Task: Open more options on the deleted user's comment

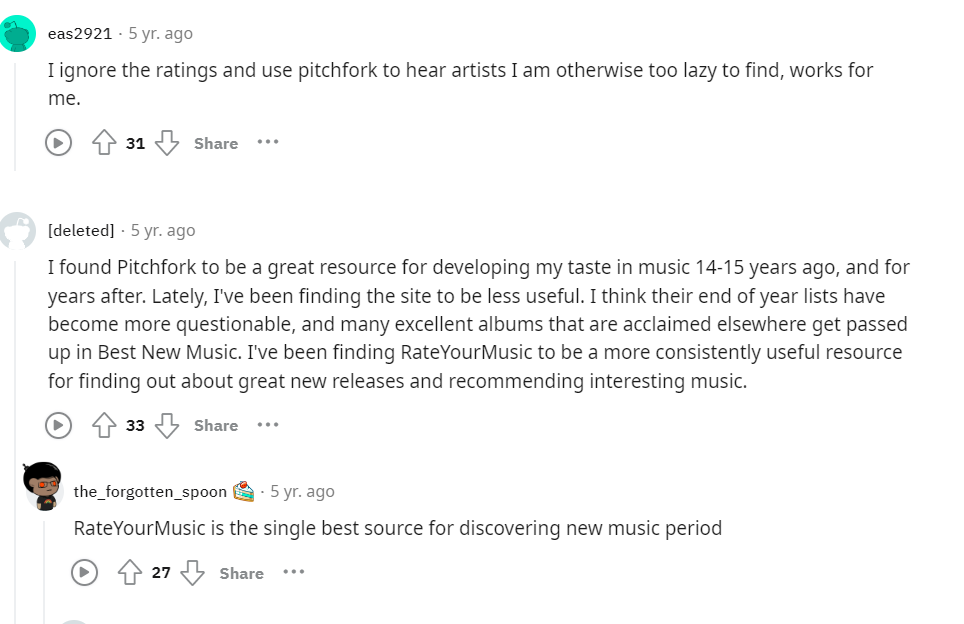Action: point(267,424)
